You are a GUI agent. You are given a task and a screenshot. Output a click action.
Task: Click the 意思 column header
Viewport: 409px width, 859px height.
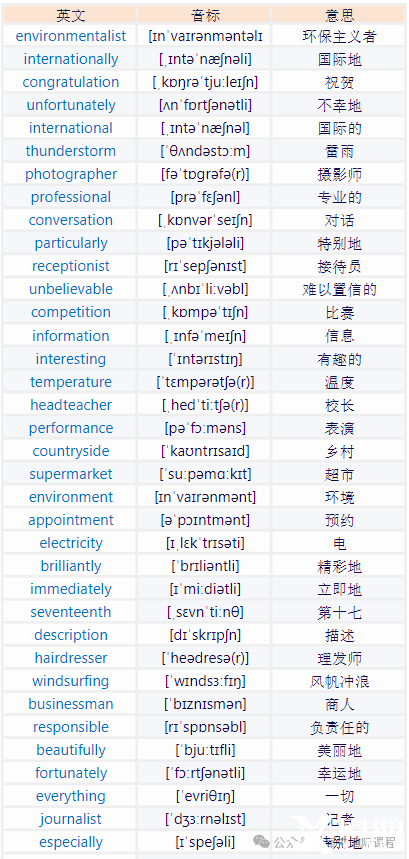coord(339,15)
